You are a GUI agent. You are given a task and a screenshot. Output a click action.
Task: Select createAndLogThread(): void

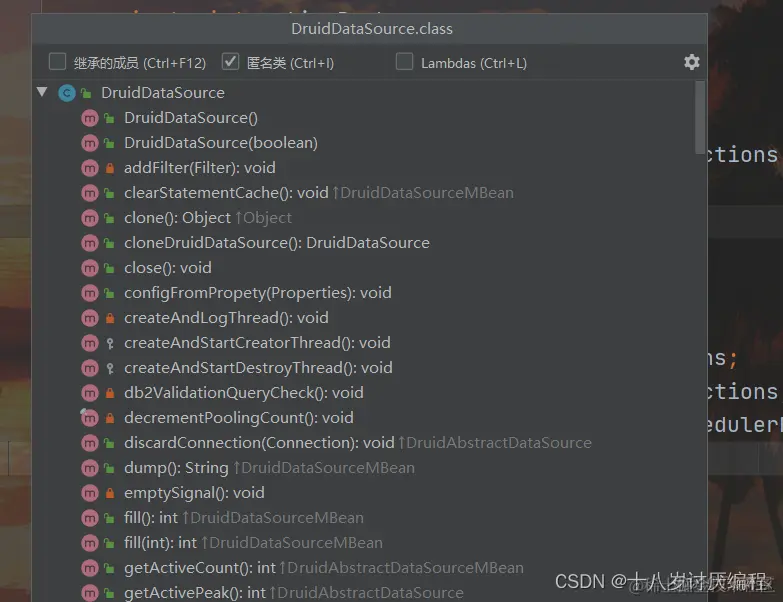[x=226, y=317]
